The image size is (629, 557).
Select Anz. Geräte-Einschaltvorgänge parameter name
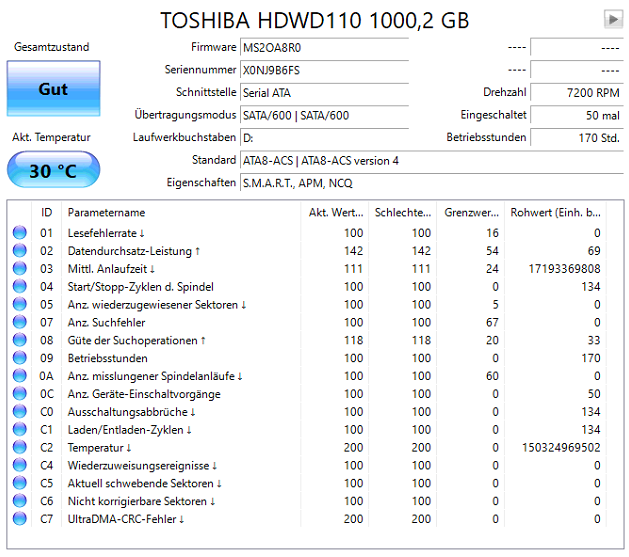(144, 394)
